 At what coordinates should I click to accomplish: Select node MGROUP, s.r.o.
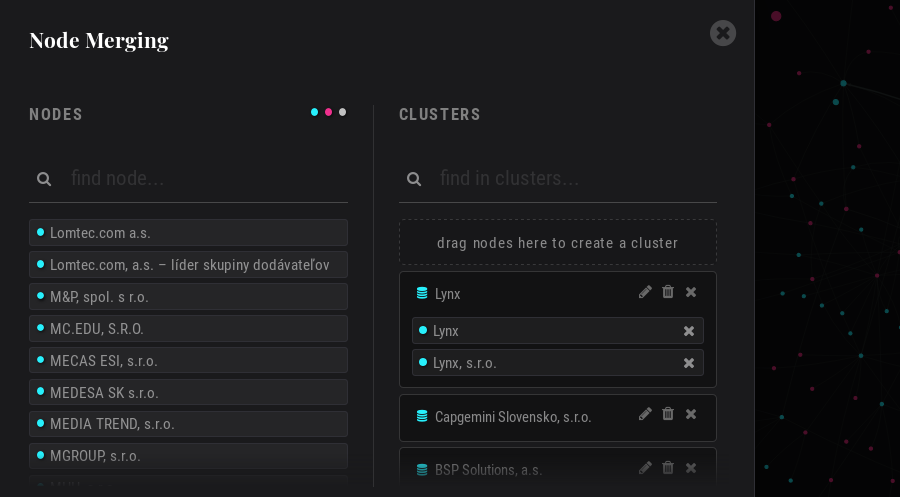point(188,456)
